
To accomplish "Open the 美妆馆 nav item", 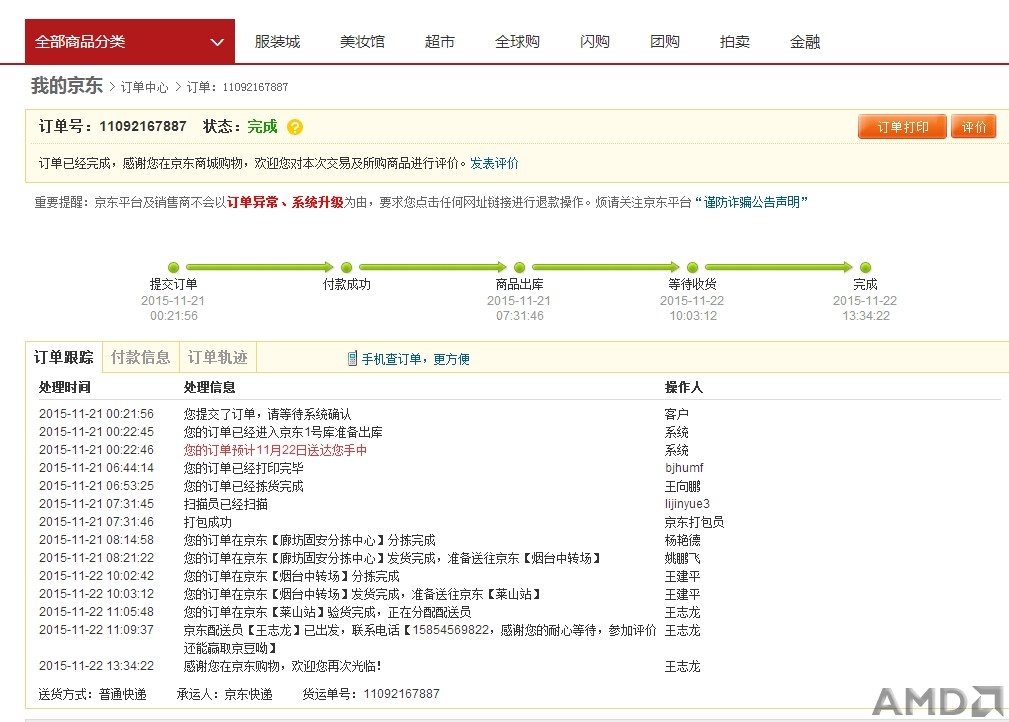I will click(362, 42).
